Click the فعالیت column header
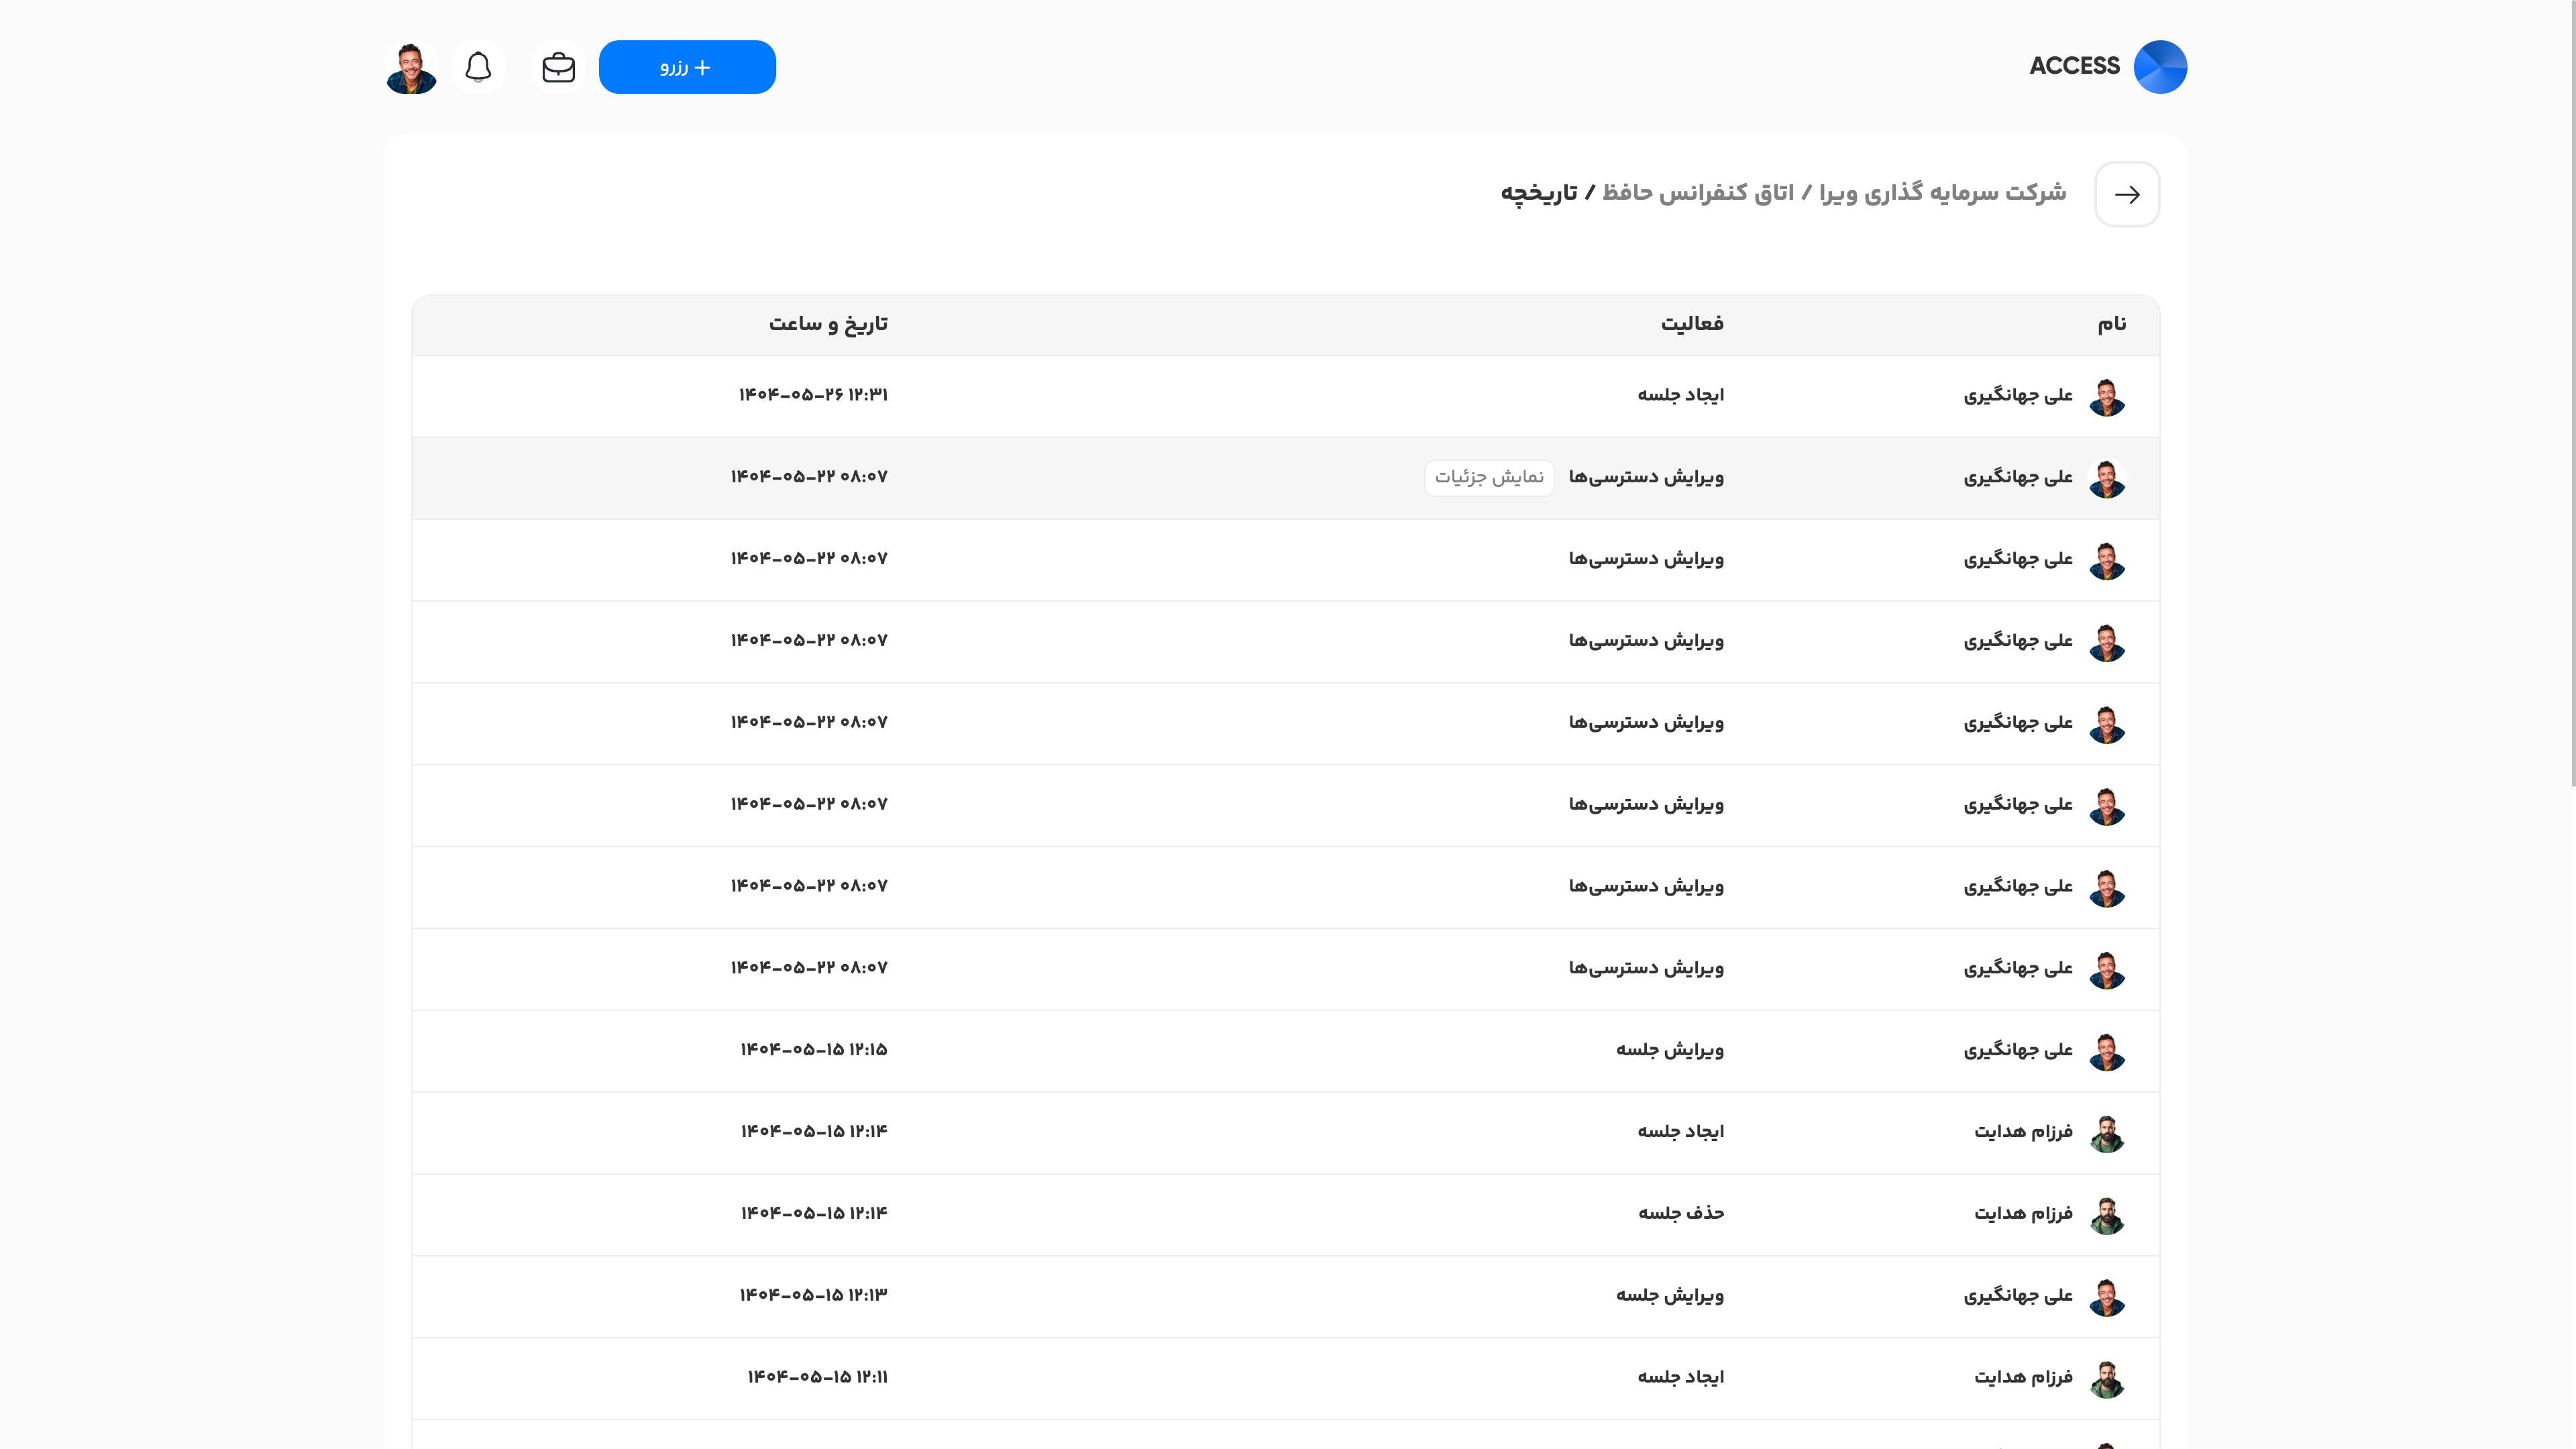The image size is (2576, 1449). point(1692,324)
